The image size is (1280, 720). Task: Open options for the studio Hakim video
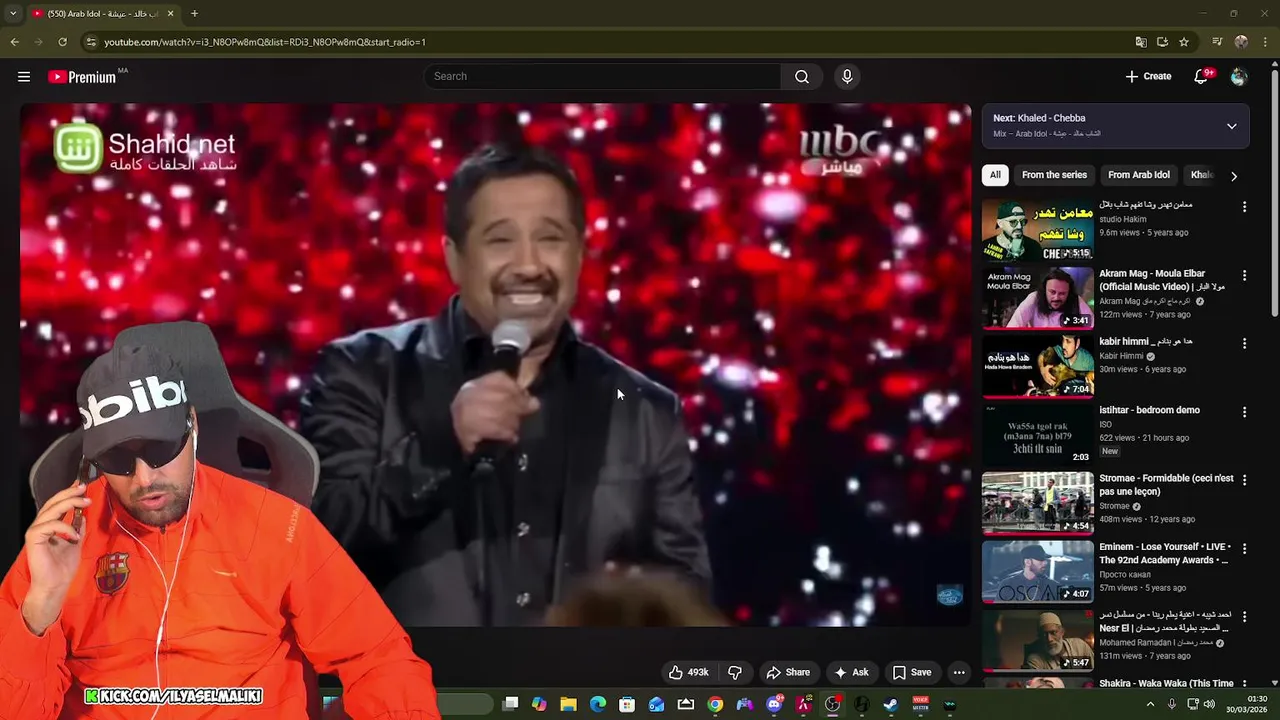(x=1244, y=207)
